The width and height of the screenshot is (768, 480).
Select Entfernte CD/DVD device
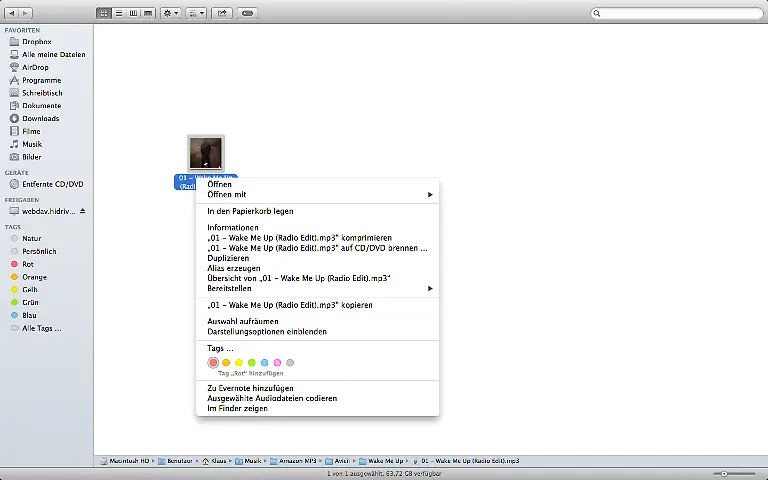[47, 184]
